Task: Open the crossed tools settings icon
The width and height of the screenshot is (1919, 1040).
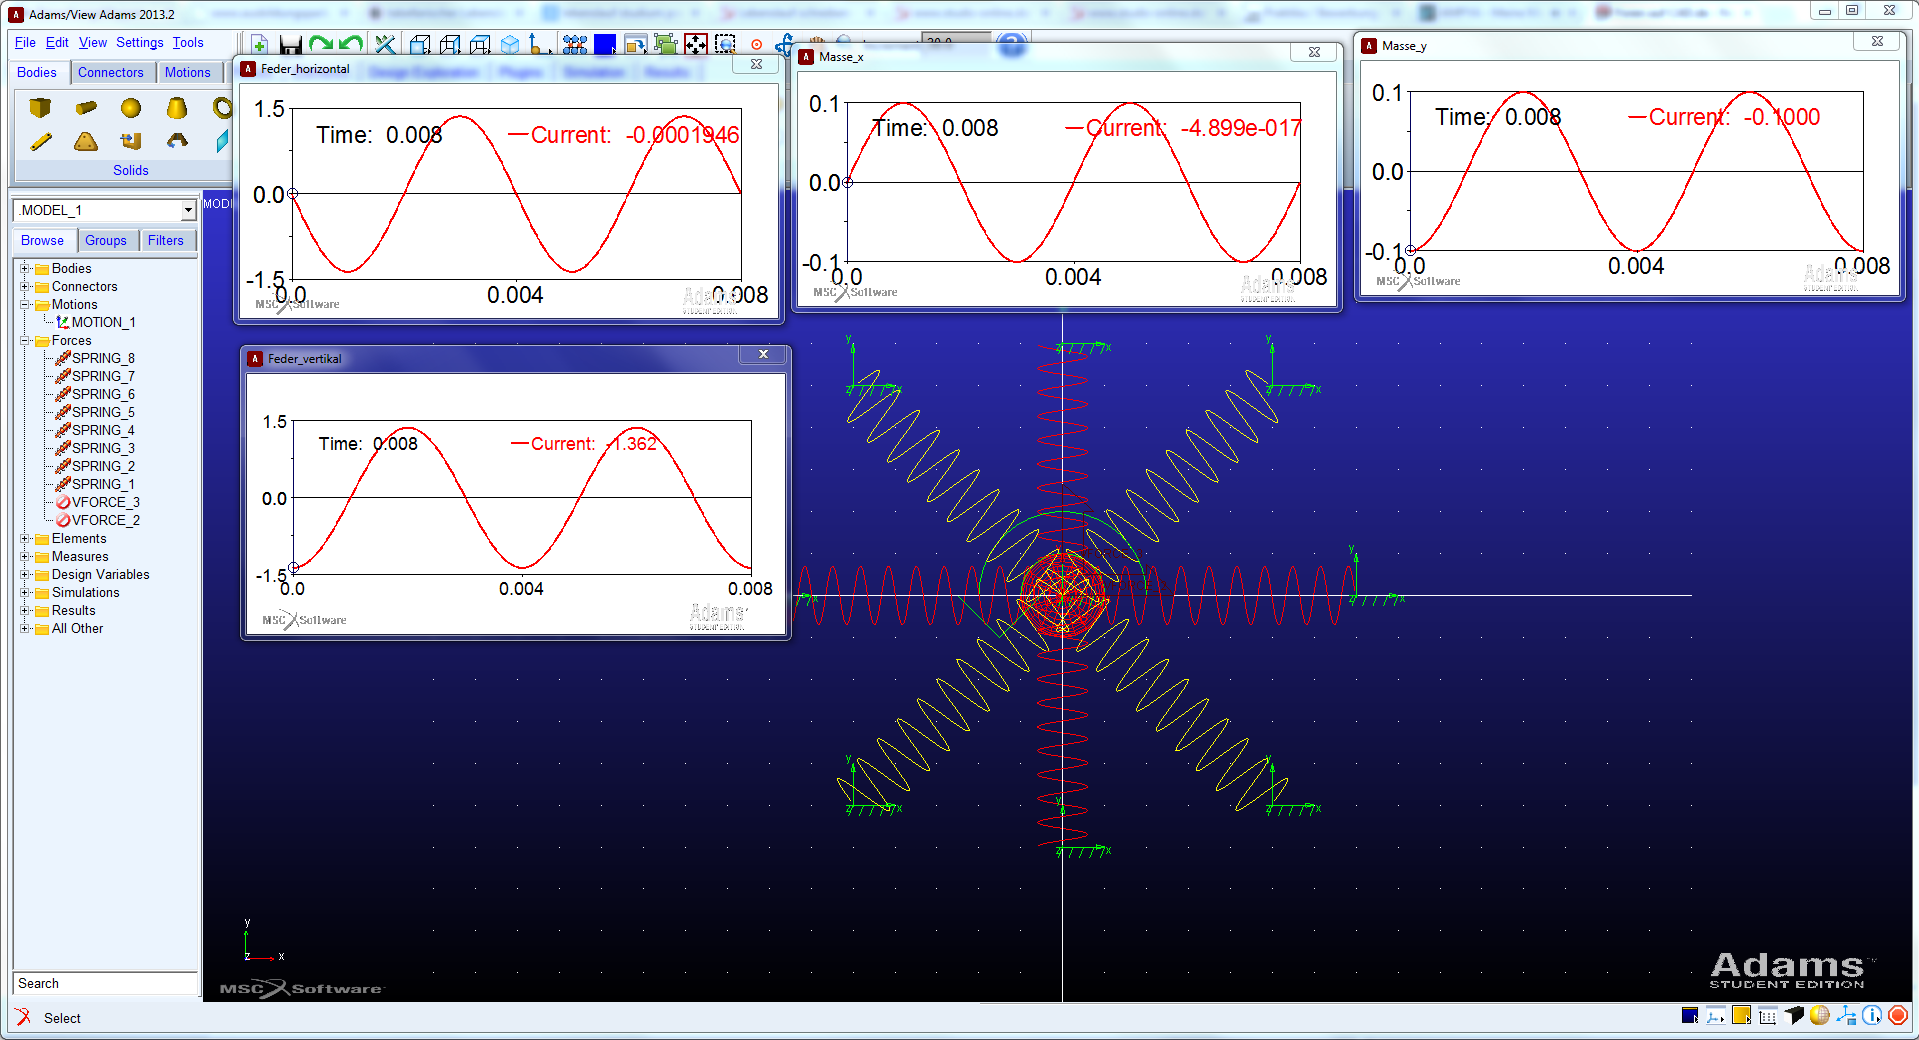Action: click(385, 45)
